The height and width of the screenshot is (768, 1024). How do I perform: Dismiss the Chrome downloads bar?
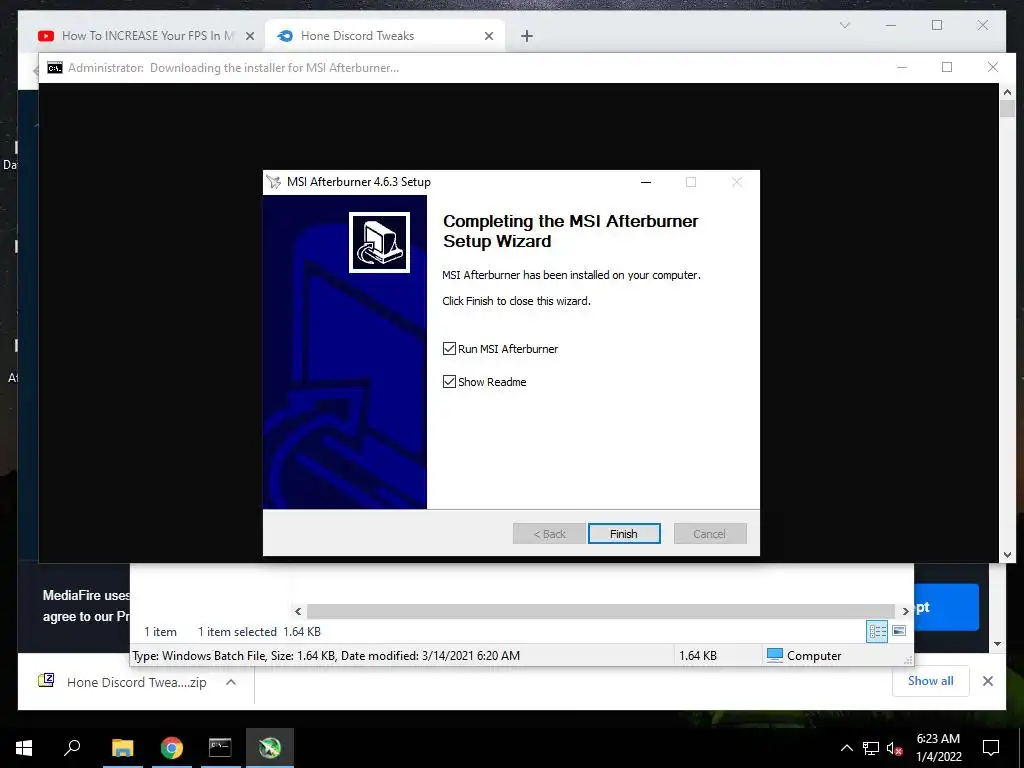click(x=987, y=681)
